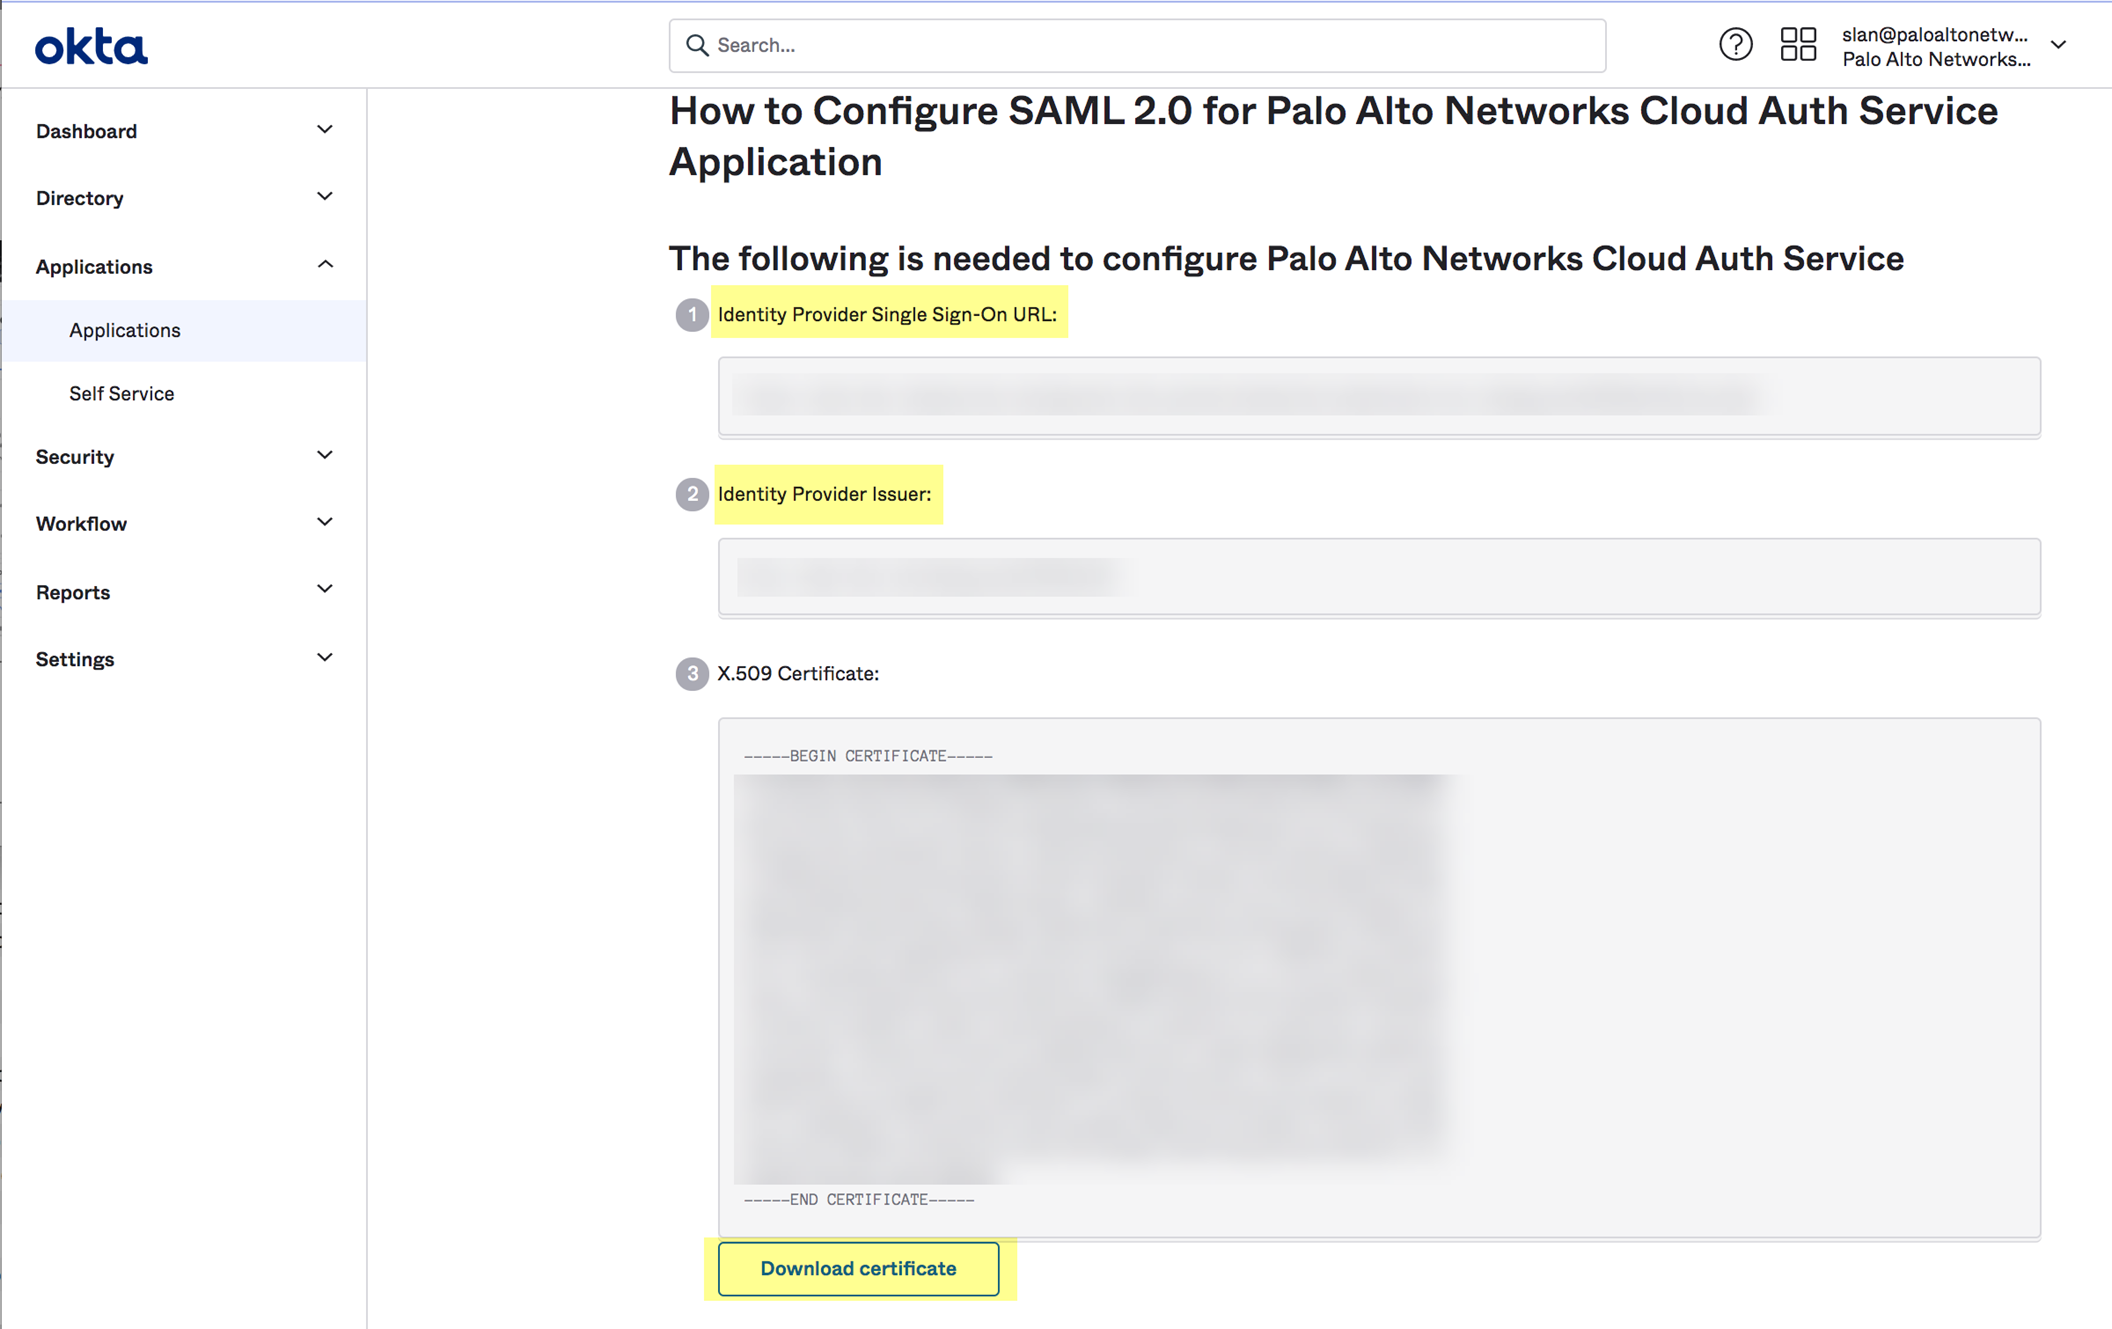Click the Download certificate button
The width and height of the screenshot is (2112, 1329).
coord(858,1268)
